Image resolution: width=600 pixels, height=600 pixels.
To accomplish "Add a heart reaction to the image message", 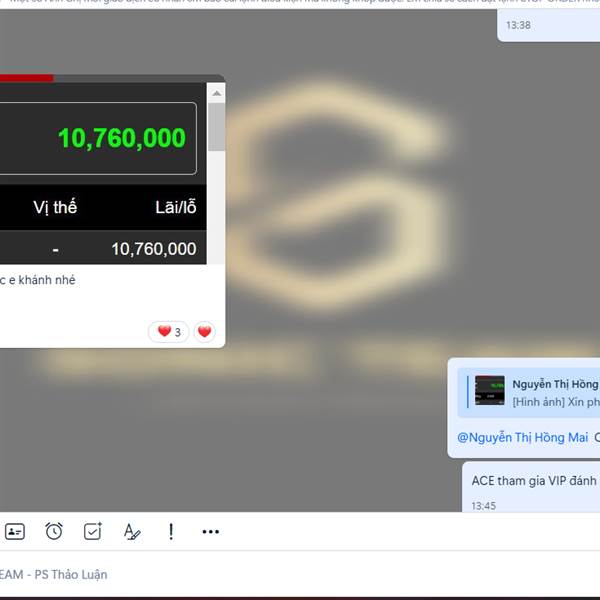I will (x=205, y=332).
